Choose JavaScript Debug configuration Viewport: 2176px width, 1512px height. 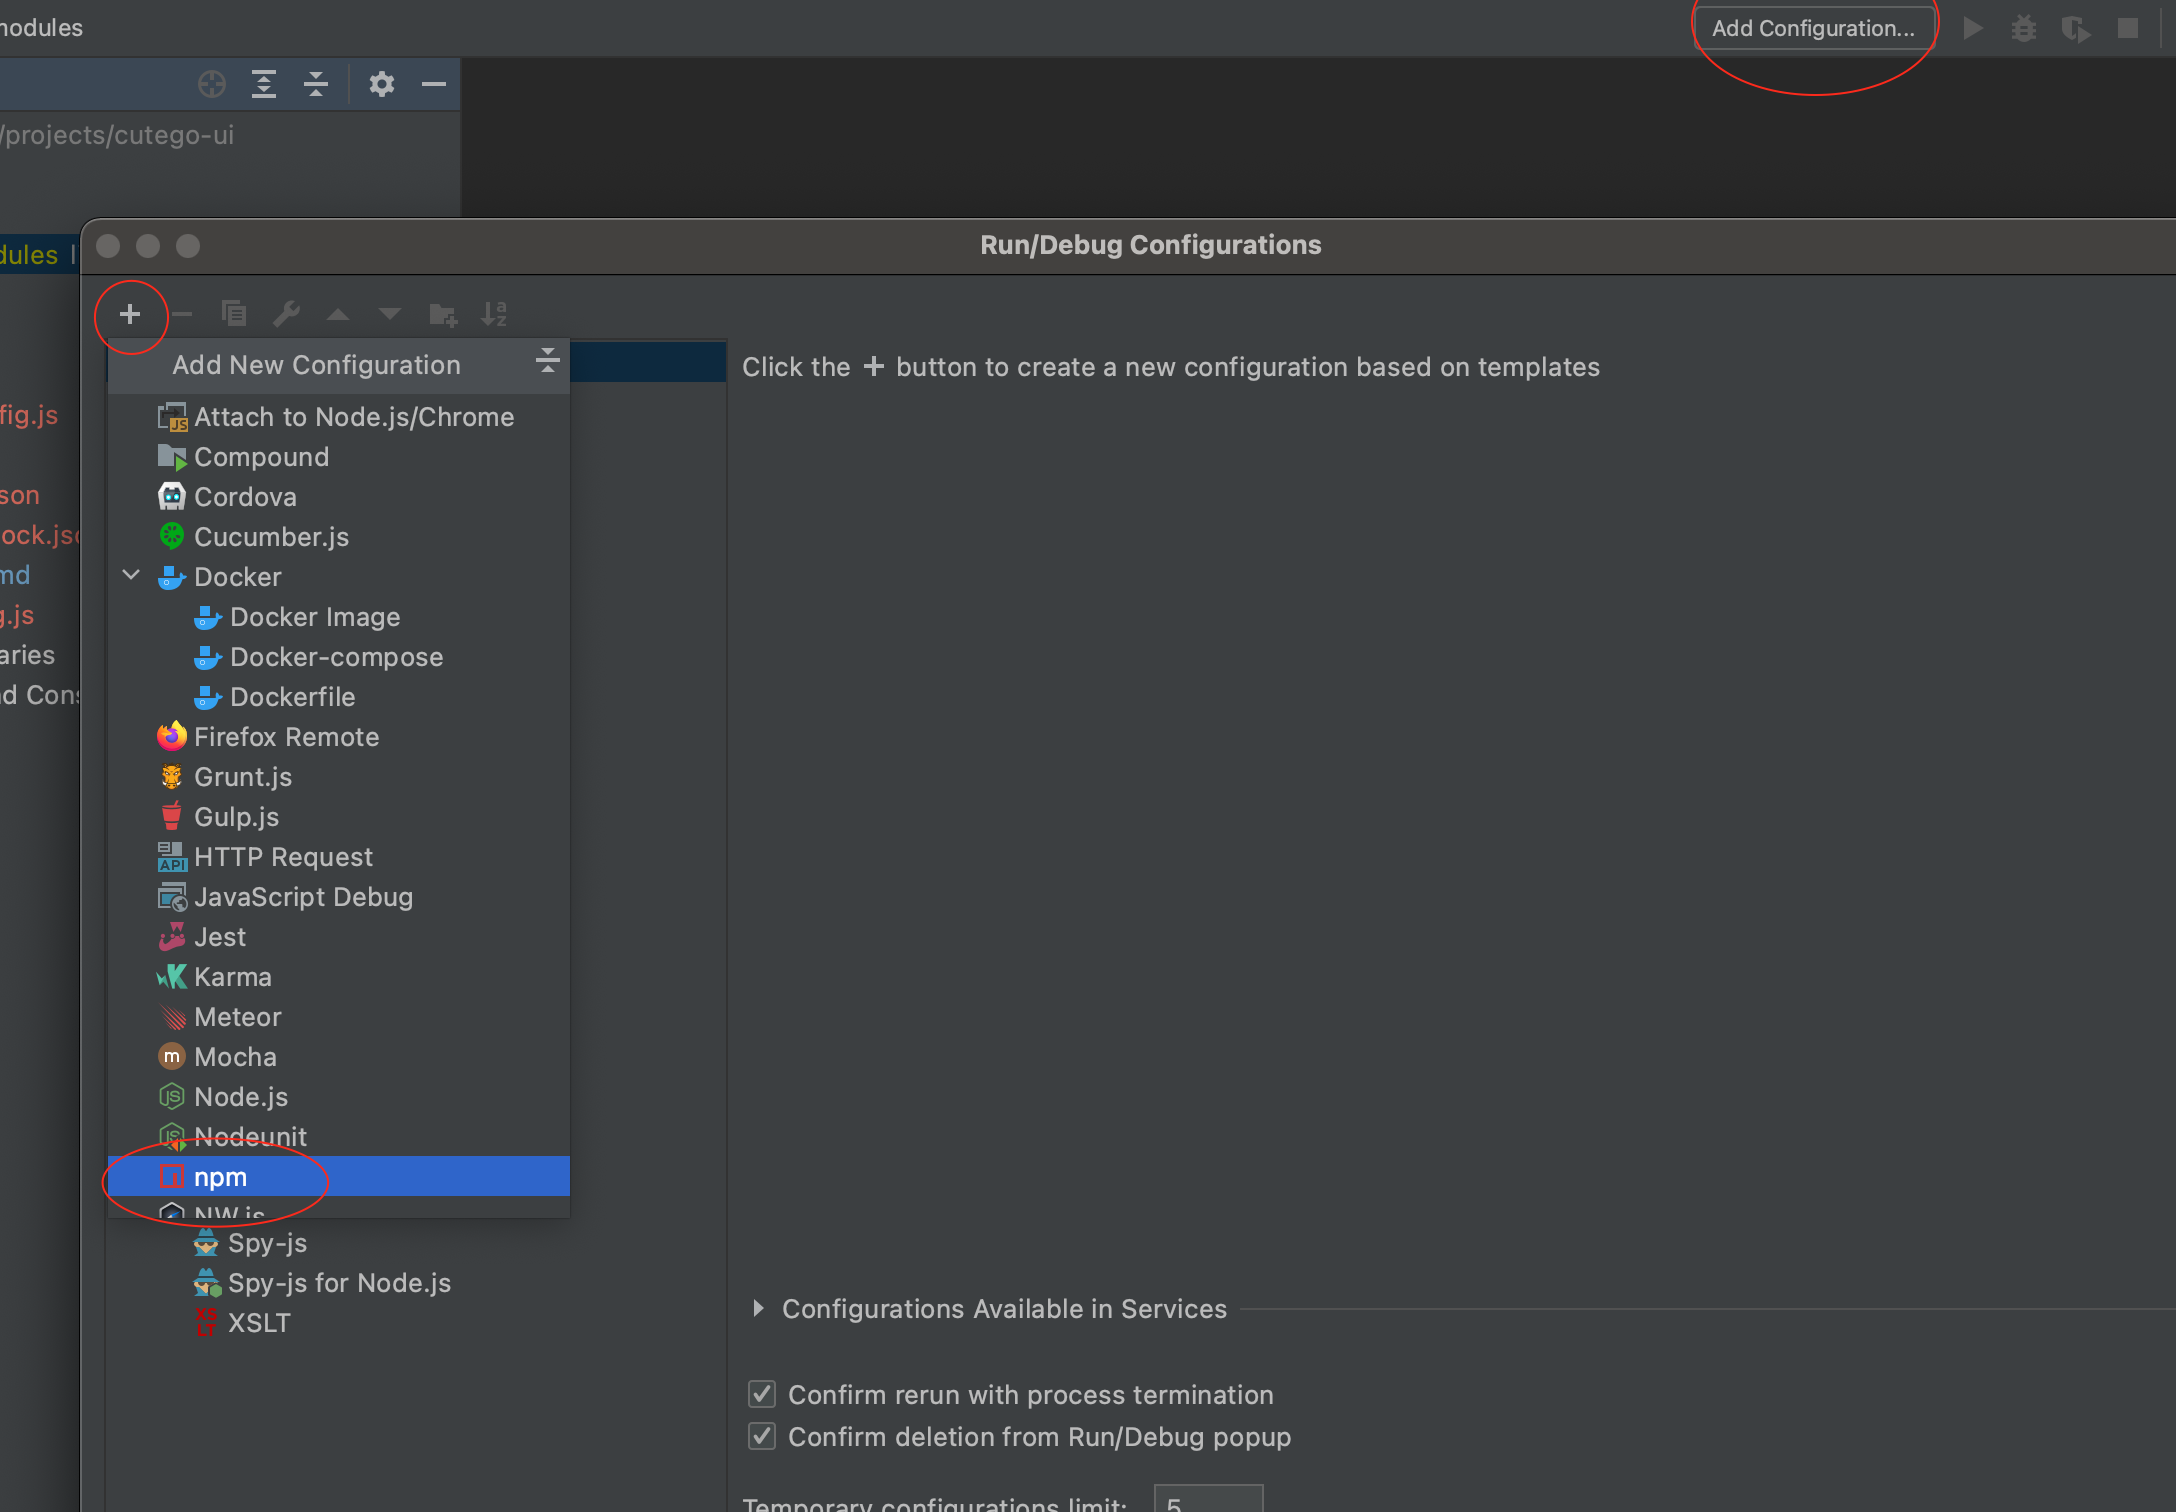(339, 897)
